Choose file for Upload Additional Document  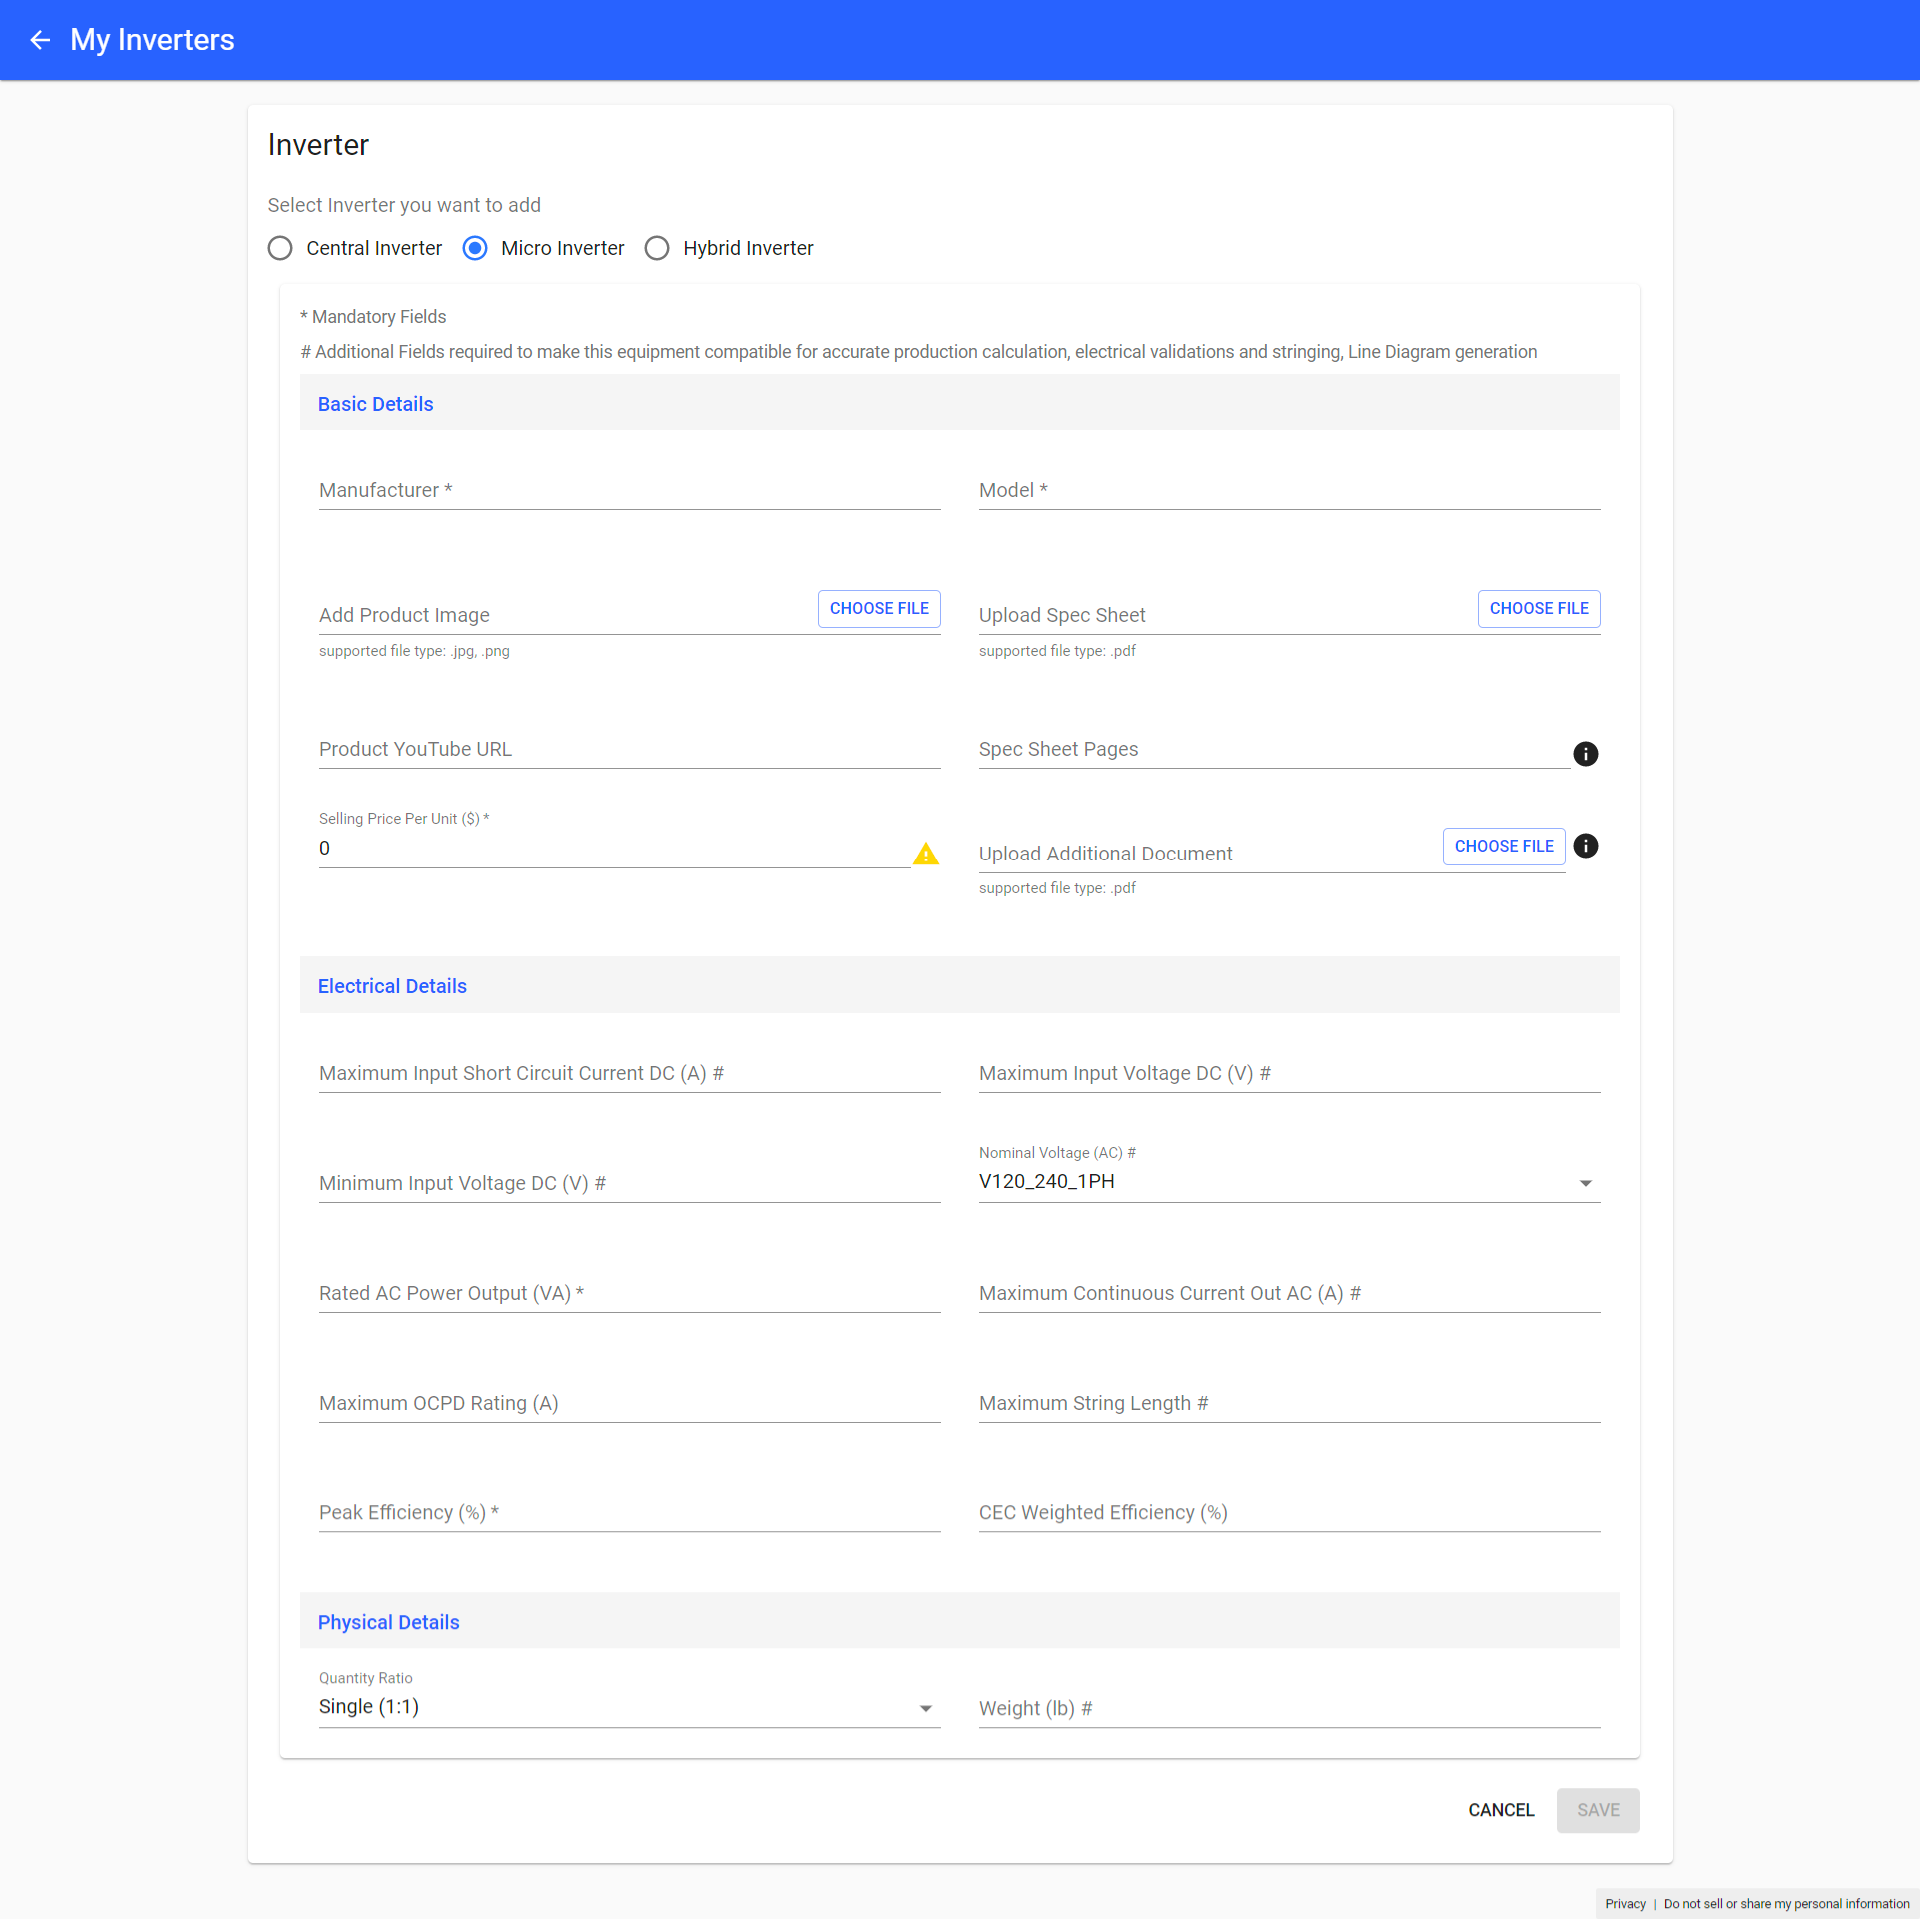[1503, 846]
